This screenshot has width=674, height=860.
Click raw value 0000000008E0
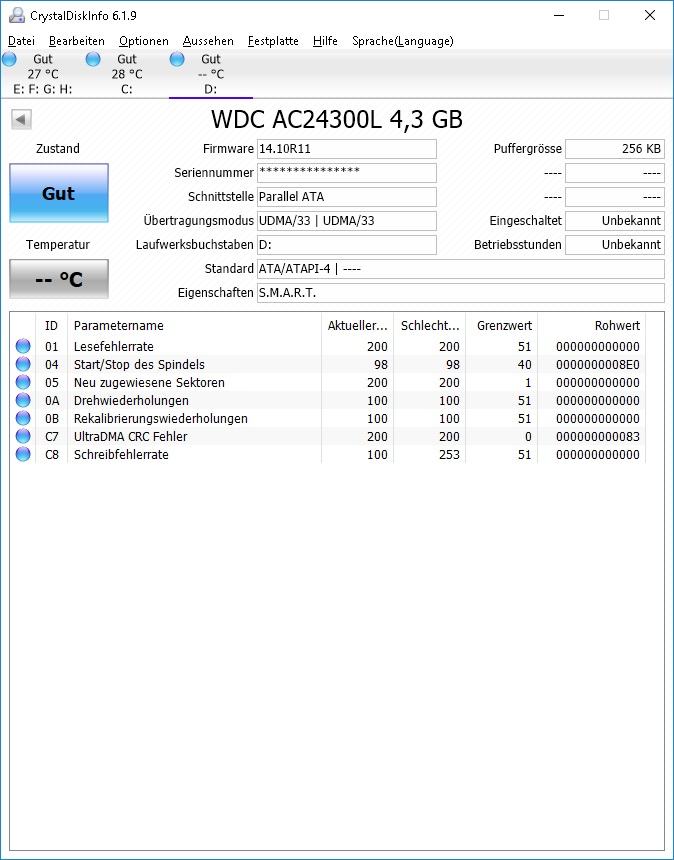pyautogui.click(x=598, y=365)
